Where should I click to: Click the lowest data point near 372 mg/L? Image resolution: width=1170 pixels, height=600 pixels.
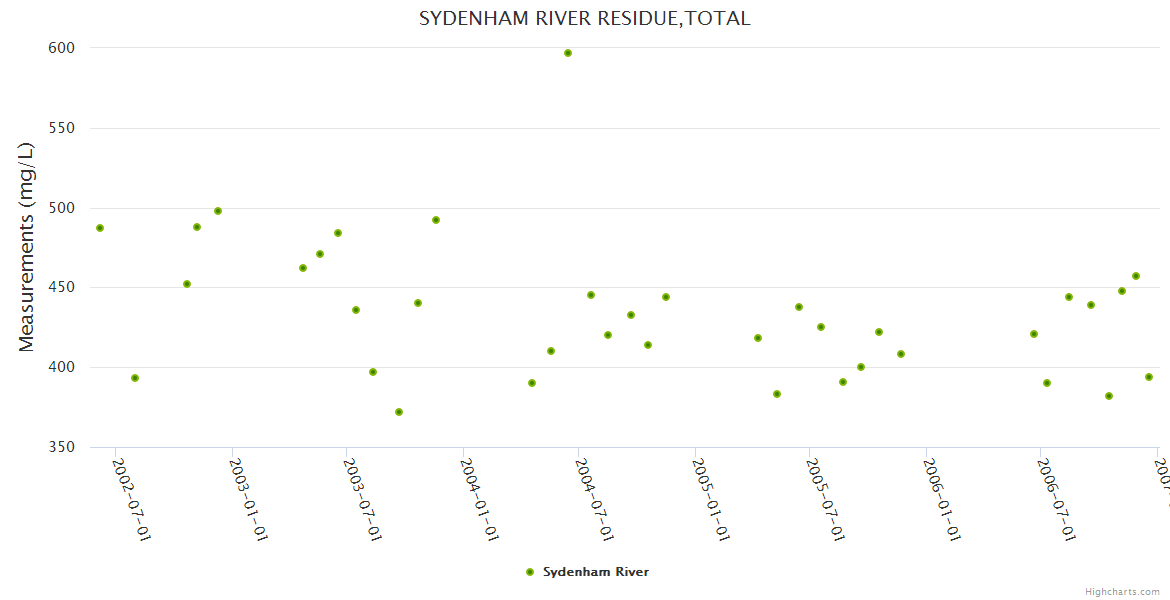399,412
